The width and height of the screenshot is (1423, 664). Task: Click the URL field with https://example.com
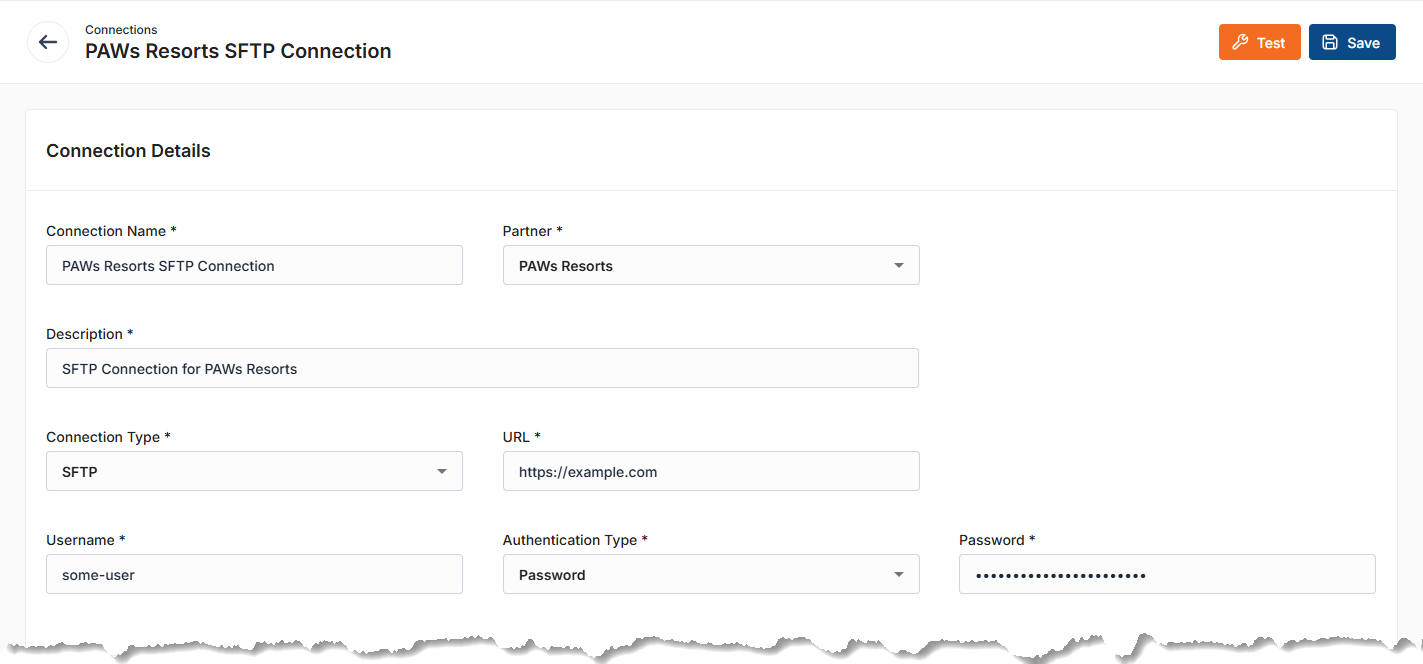710,472
